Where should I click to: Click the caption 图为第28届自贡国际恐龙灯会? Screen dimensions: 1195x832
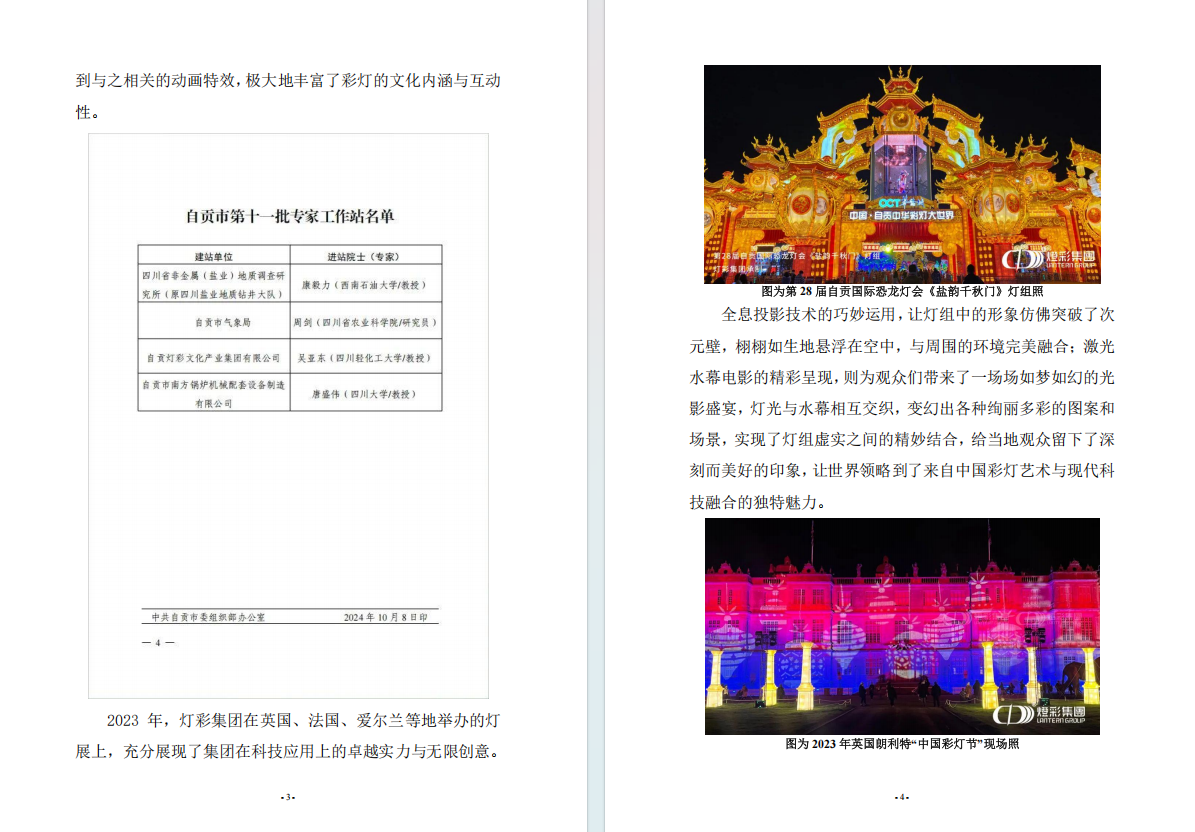tap(901, 291)
